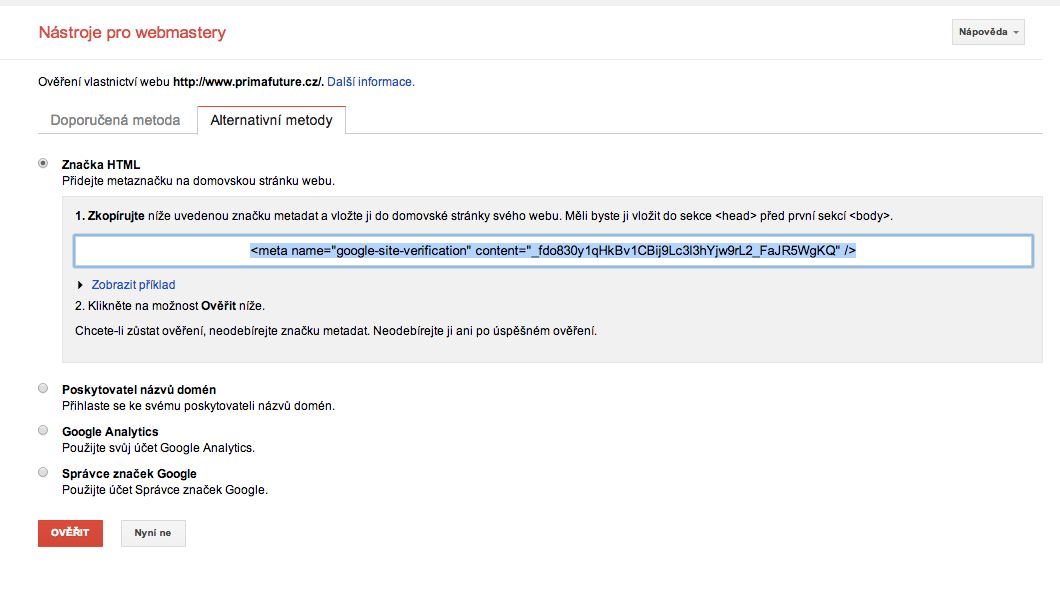Choose the Poskytovatel názvů domén radio button
1060x589 pixels.
(43, 388)
